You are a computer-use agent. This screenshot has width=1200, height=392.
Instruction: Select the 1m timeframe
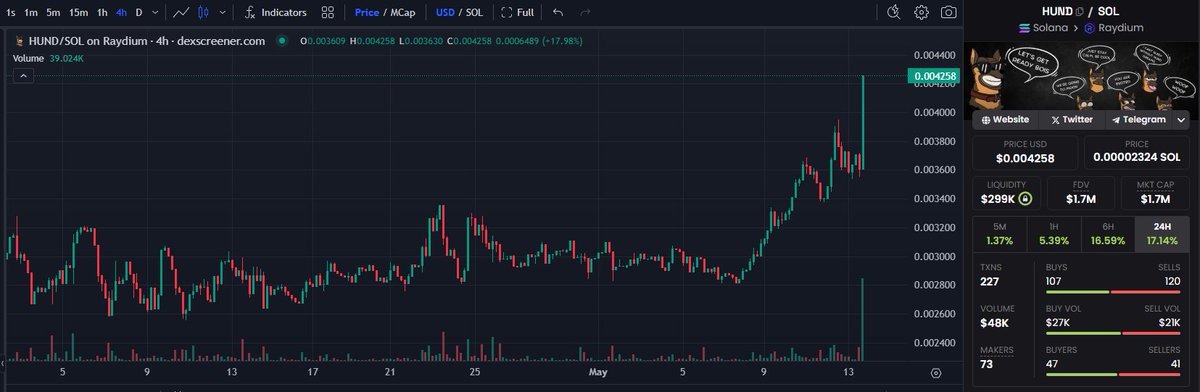click(x=31, y=13)
